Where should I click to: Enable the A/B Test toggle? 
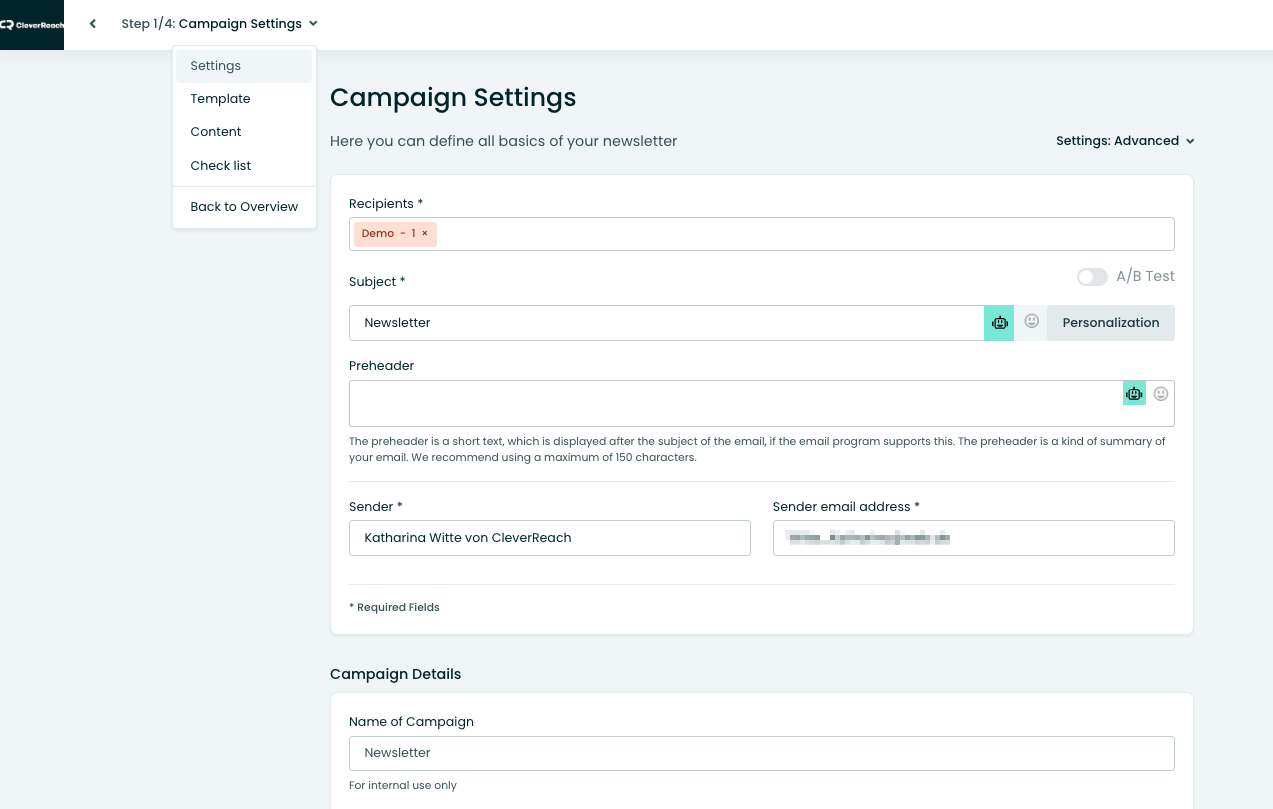1092,277
